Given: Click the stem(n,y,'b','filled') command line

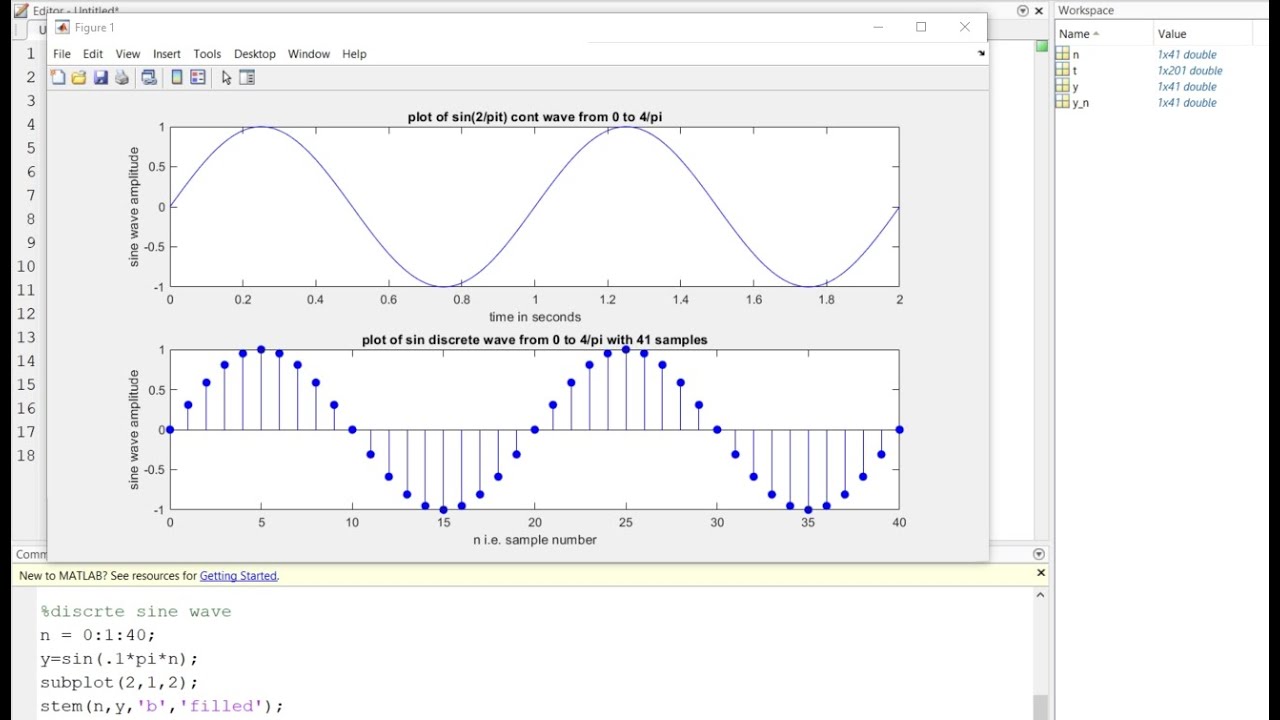Looking at the screenshot, I should [x=162, y=706].
